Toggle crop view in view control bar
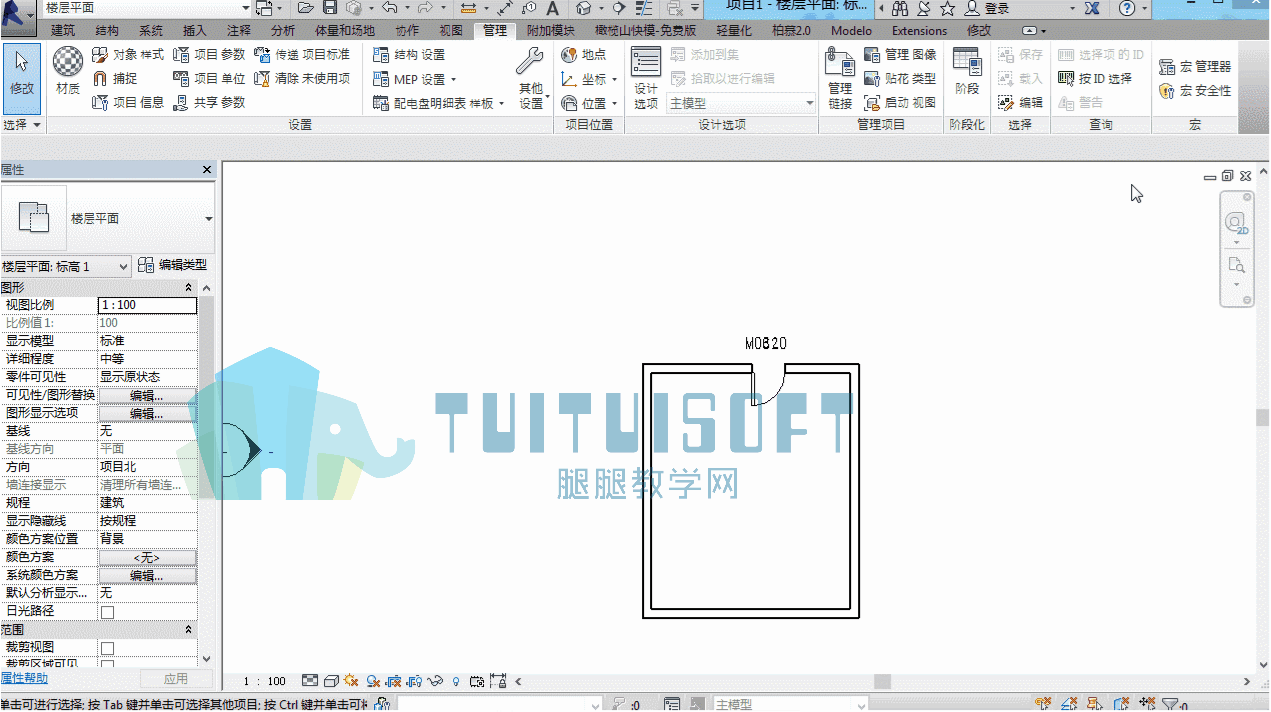The height and width of the screenshot is (712, 1271). [x=395, y=681]
